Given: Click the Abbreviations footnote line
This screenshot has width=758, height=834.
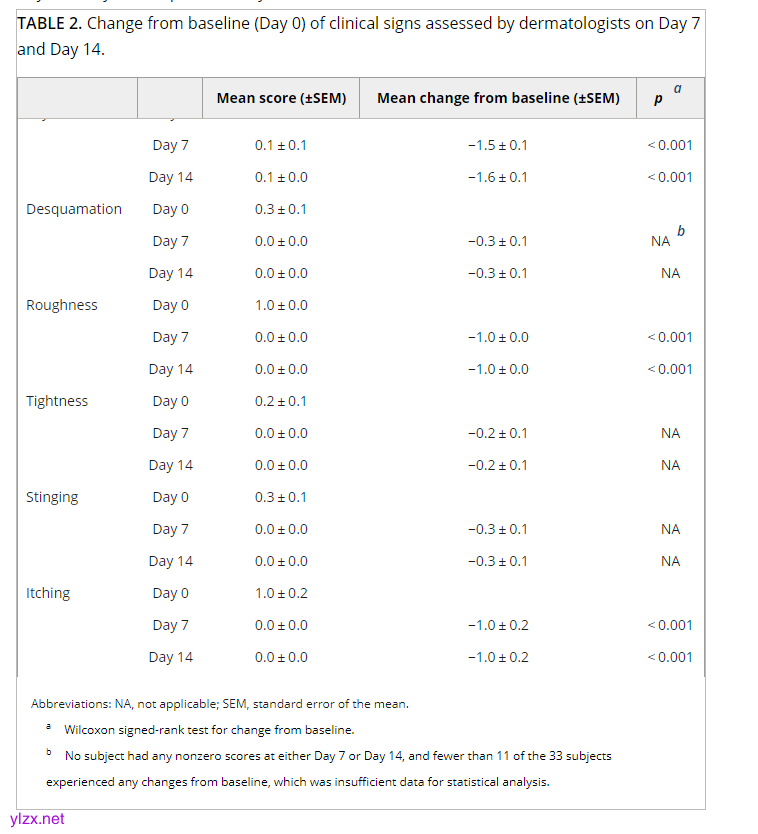Looking at the screenshot, I should [219, 704].
